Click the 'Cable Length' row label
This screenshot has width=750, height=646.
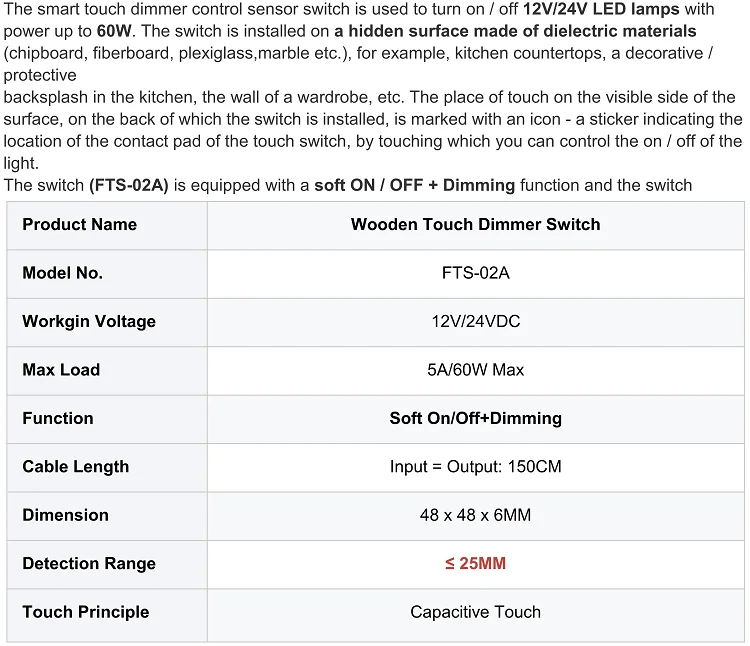76,467
